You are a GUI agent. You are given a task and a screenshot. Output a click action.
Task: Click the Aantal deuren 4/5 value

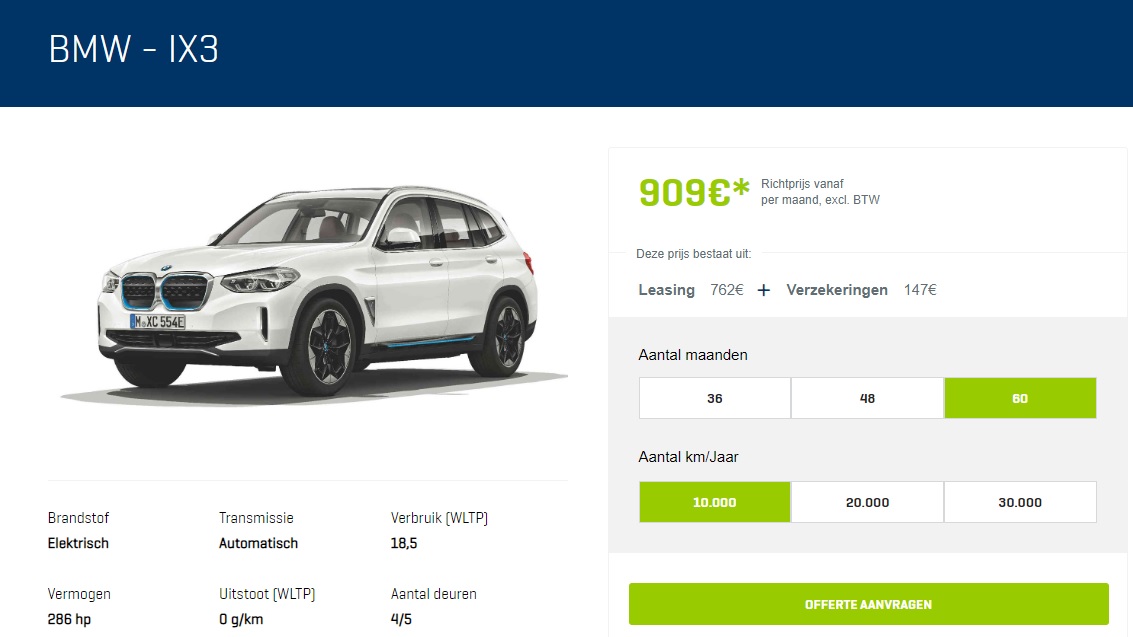point(401,619)
